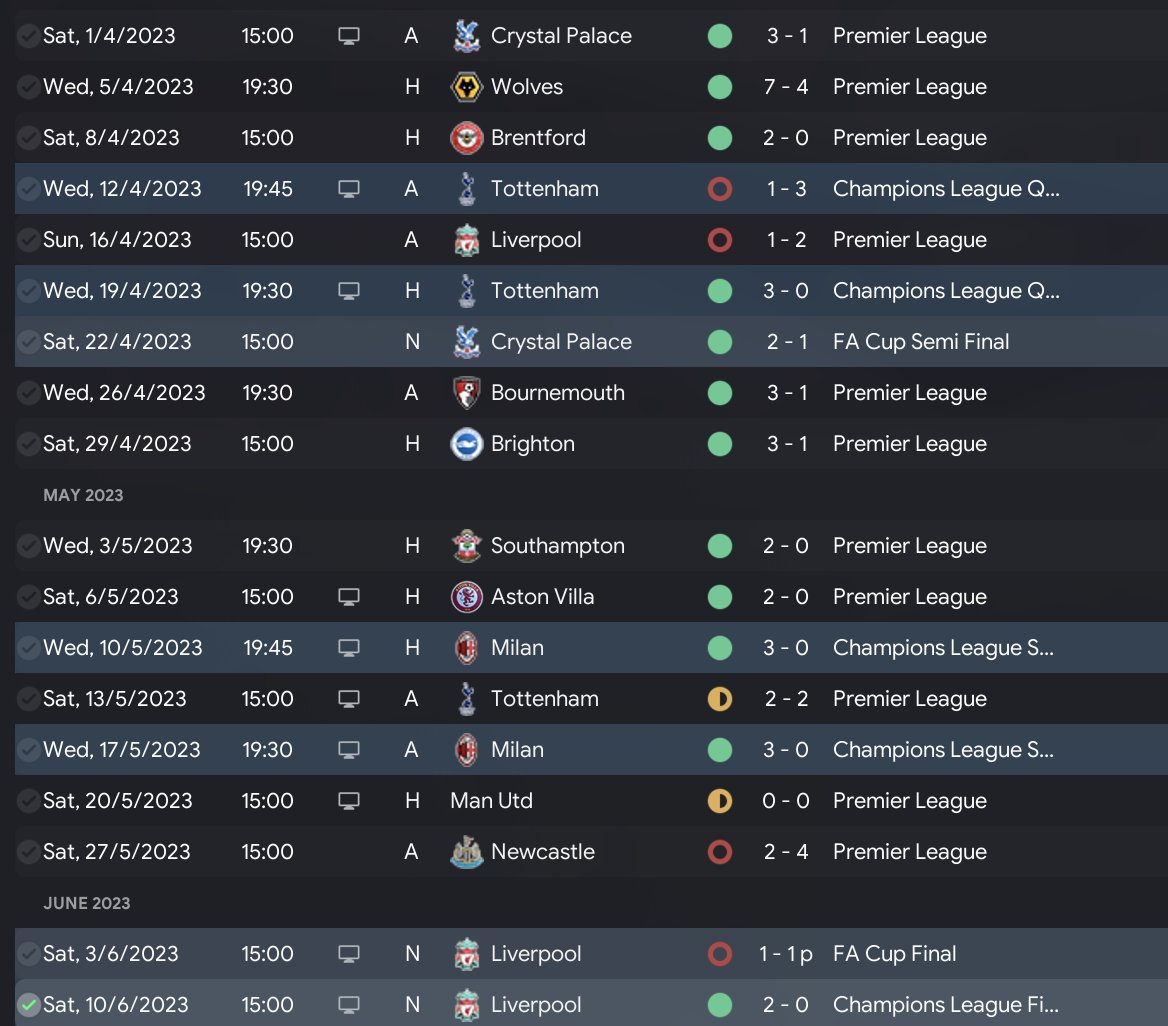Viewport: 1168px width, 1026px height.
Task: Click the Newcastle club crest
Action: [x=467, y=852]
